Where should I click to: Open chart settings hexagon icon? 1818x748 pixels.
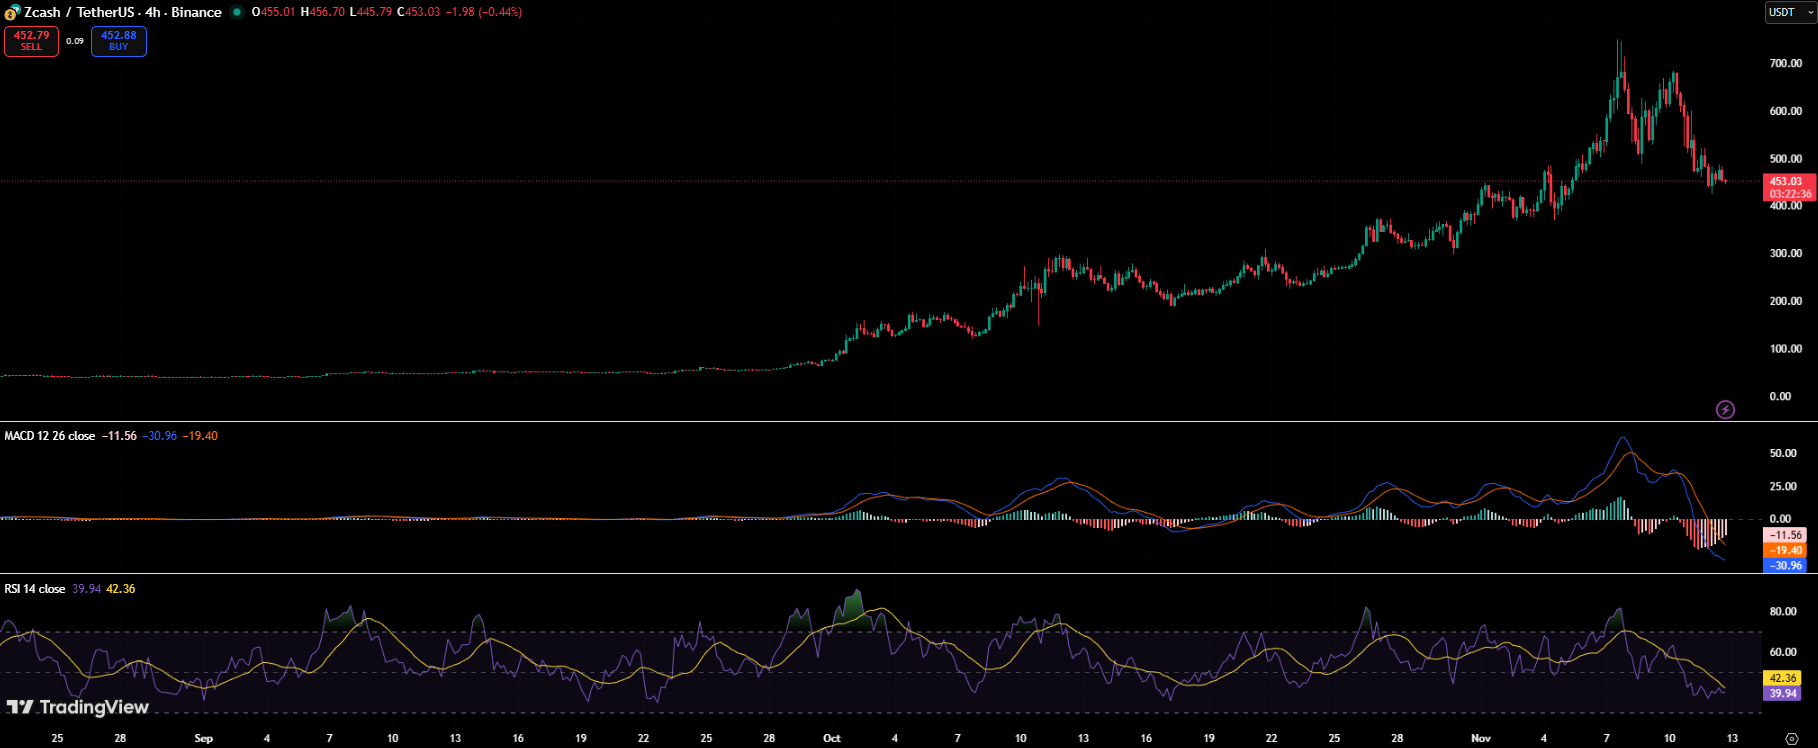1791,739
